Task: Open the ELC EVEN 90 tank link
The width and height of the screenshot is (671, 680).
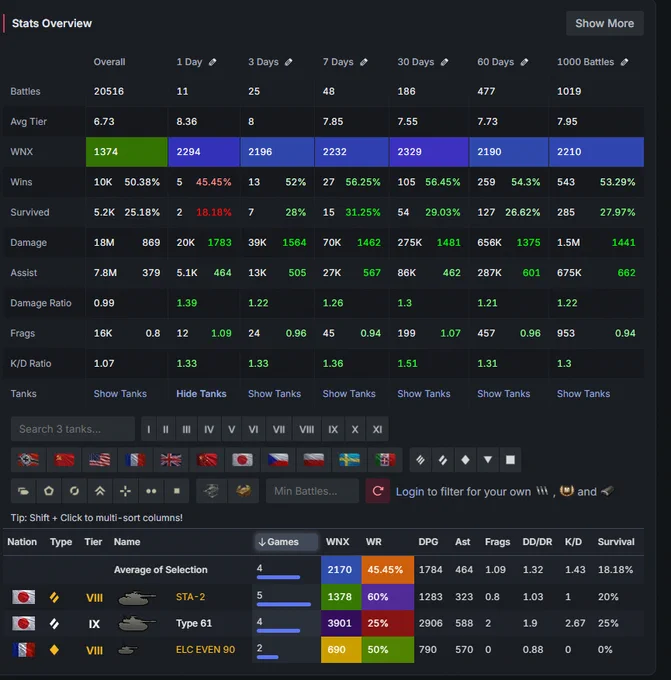Action: pyautogui.click(x=205, y=650)
